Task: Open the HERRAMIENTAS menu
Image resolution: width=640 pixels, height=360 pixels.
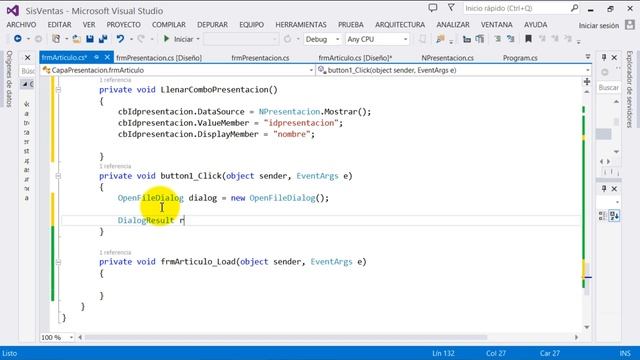Action: 301,25
